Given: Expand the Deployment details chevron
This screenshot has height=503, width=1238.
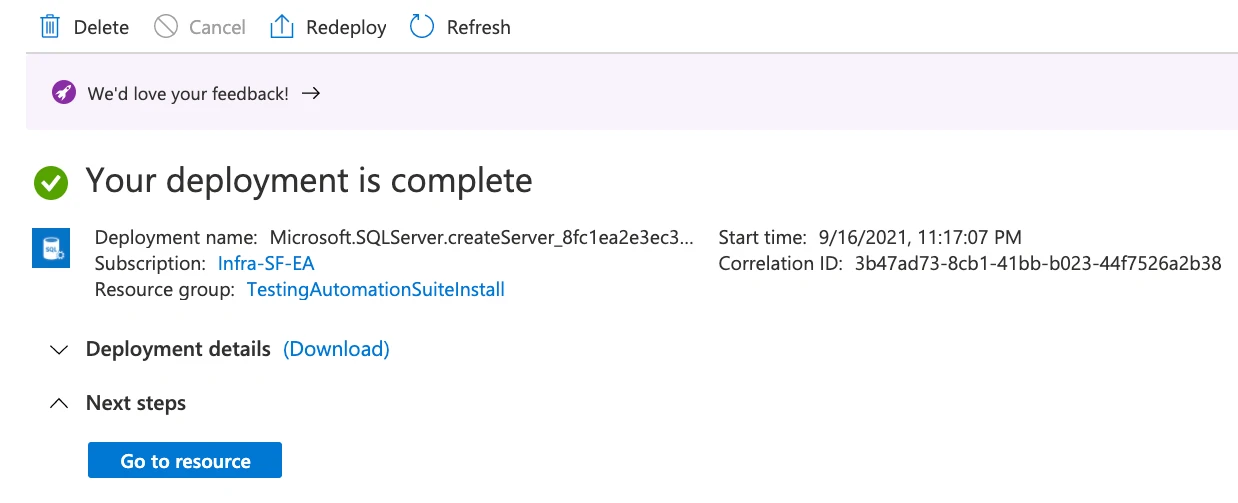Looking at the screenshot, I should point(60,350).
